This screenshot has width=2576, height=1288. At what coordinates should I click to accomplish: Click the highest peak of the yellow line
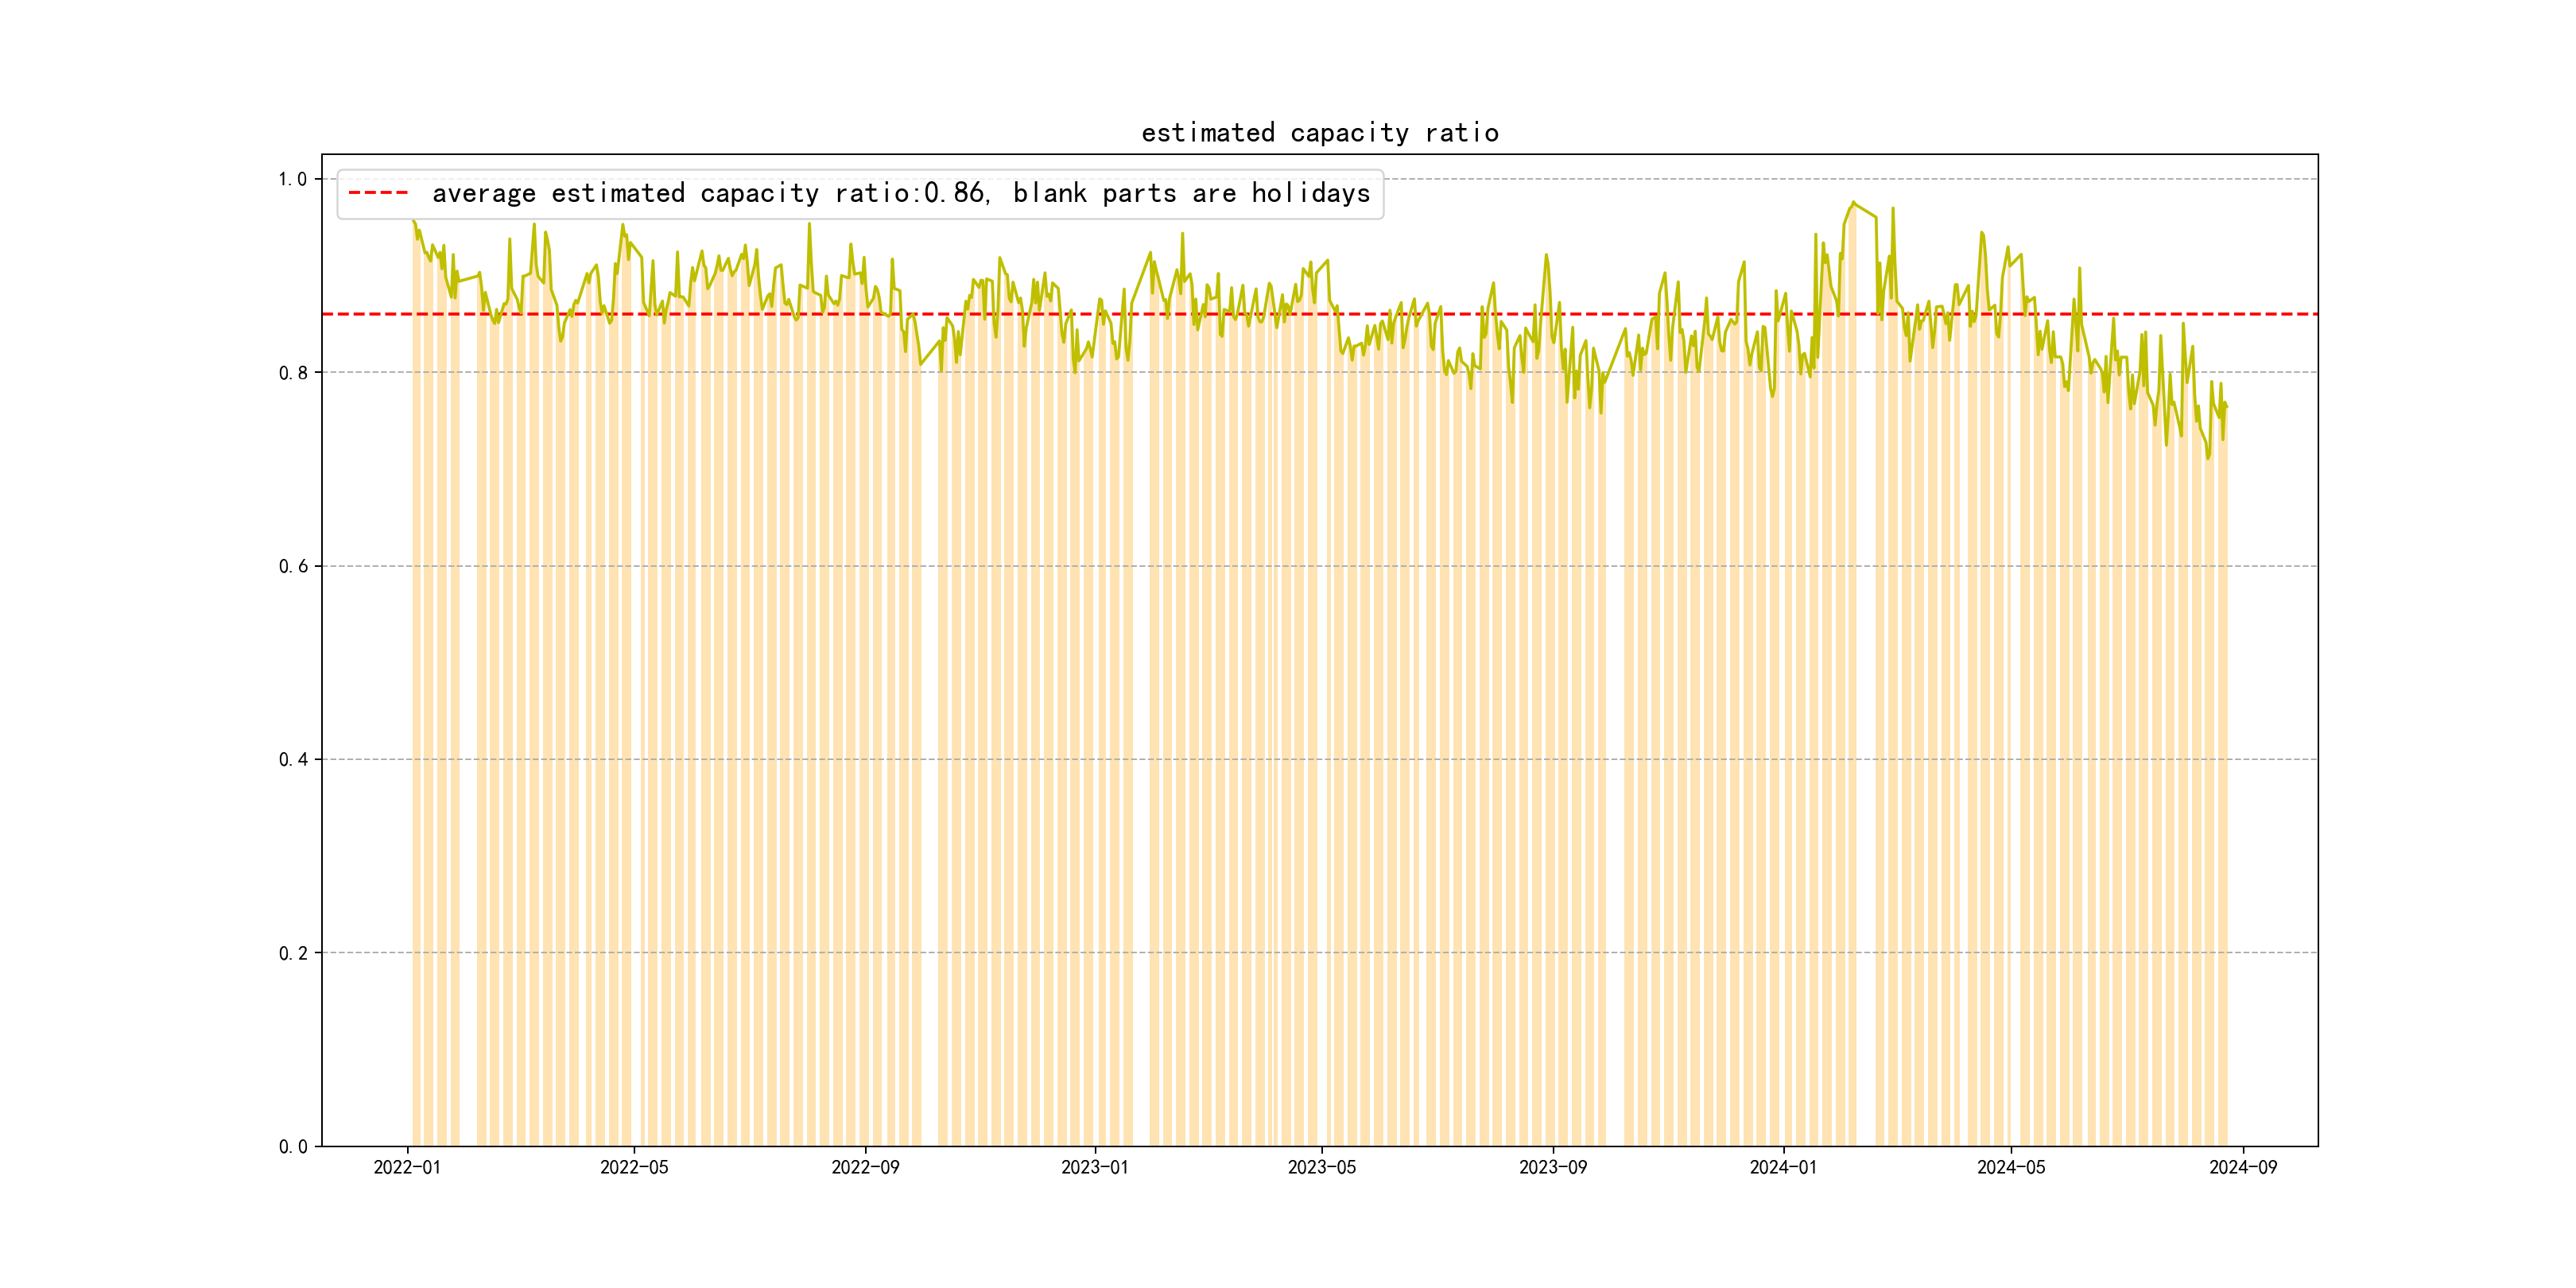tap(1853, 202)
